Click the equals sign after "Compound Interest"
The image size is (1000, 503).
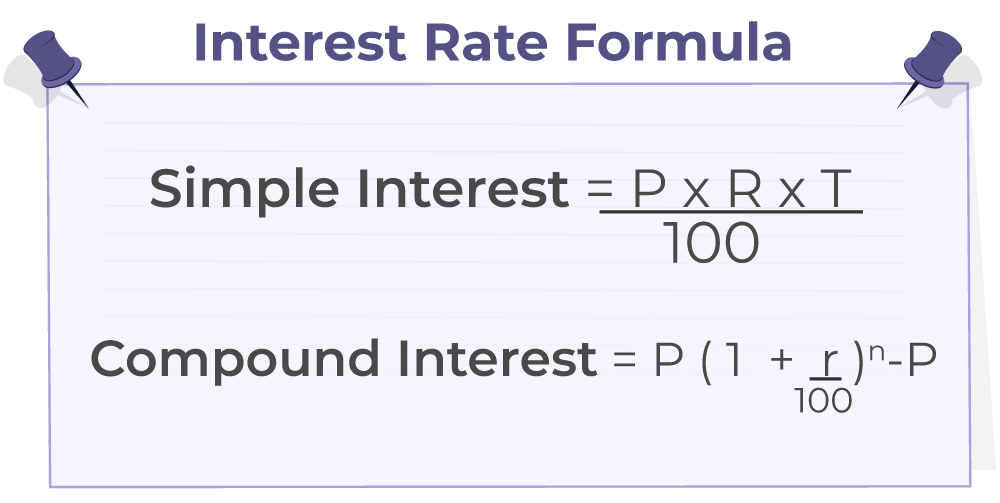[626, 360]
